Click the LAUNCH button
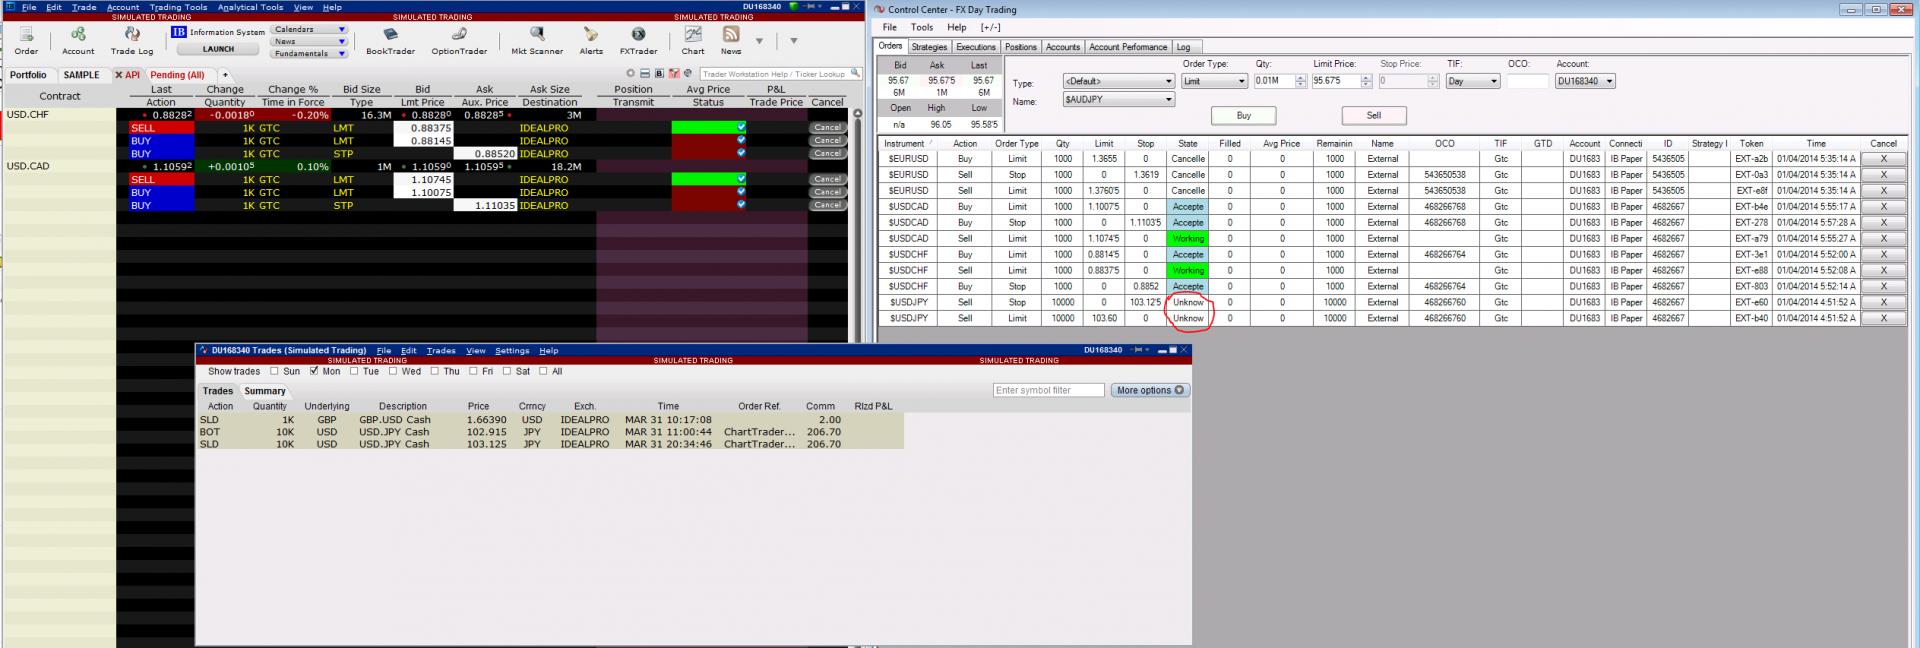 (x=218, y=49)
